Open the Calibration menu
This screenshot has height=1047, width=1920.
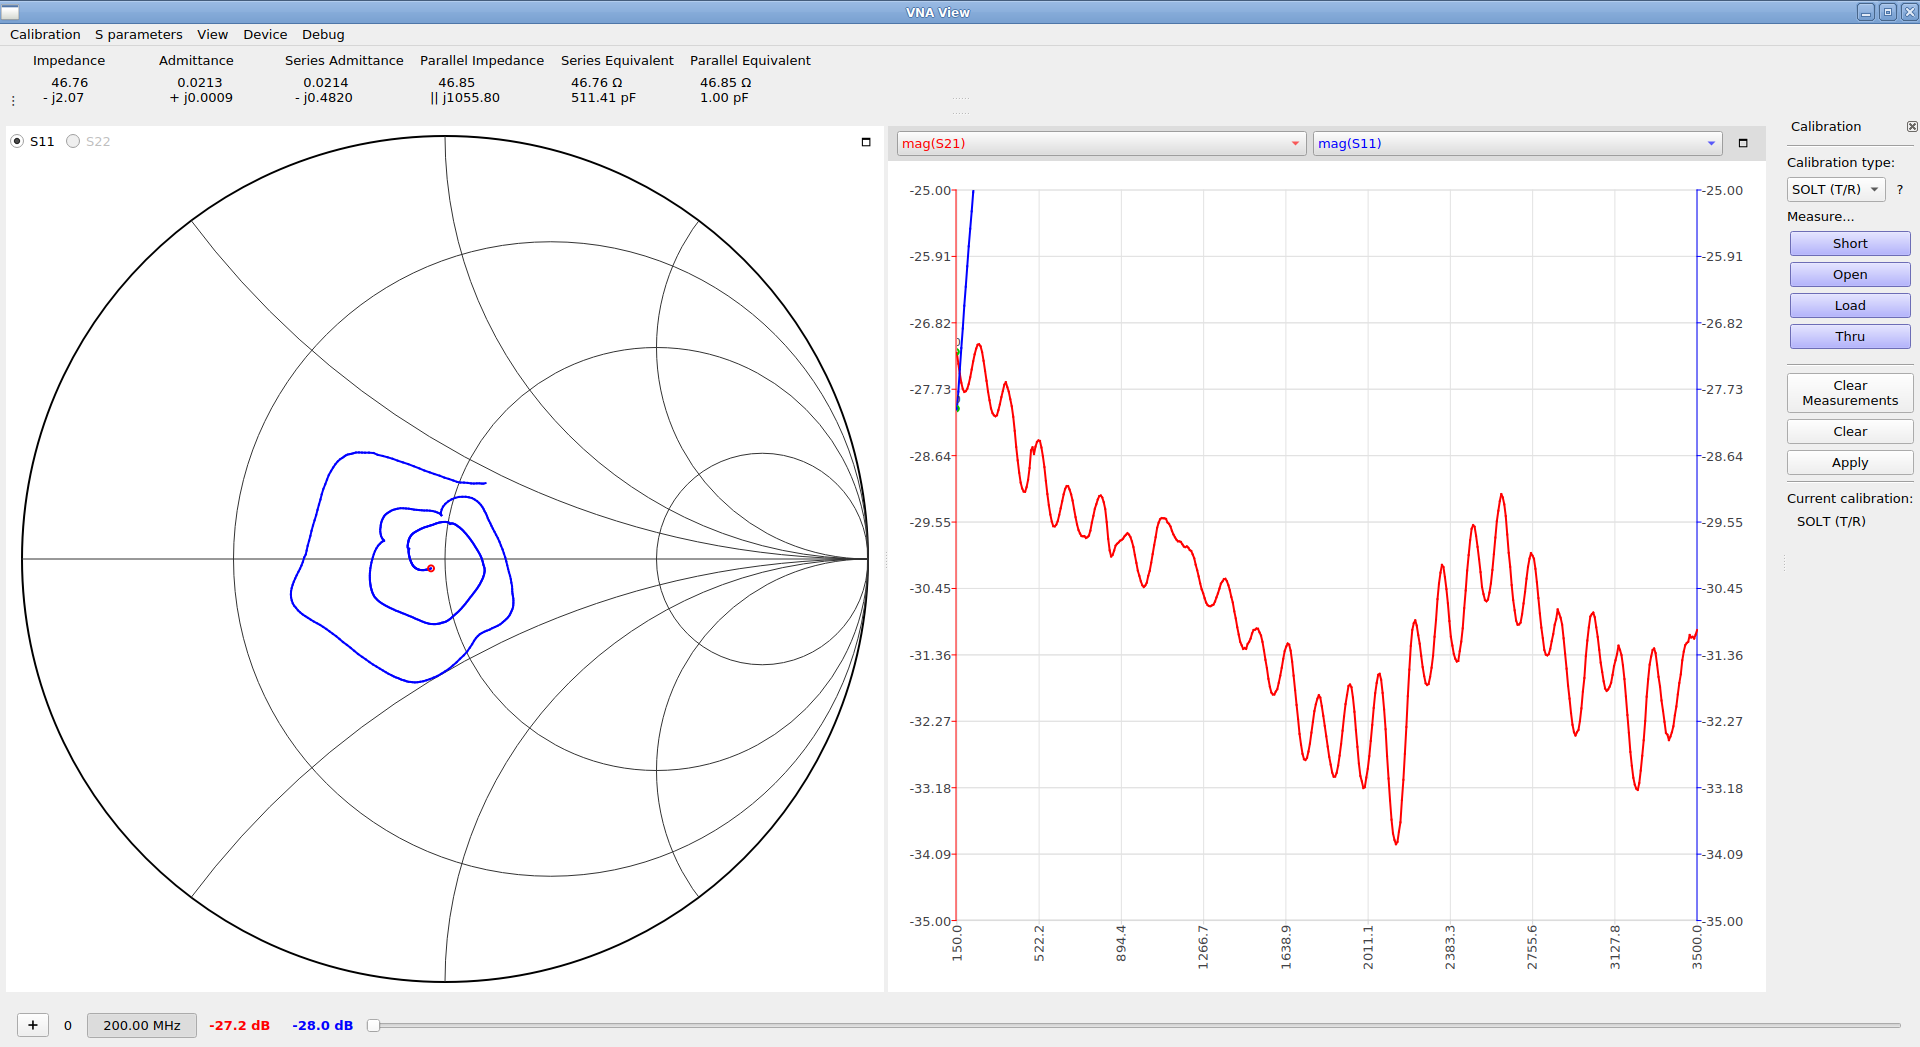[45, 34]
